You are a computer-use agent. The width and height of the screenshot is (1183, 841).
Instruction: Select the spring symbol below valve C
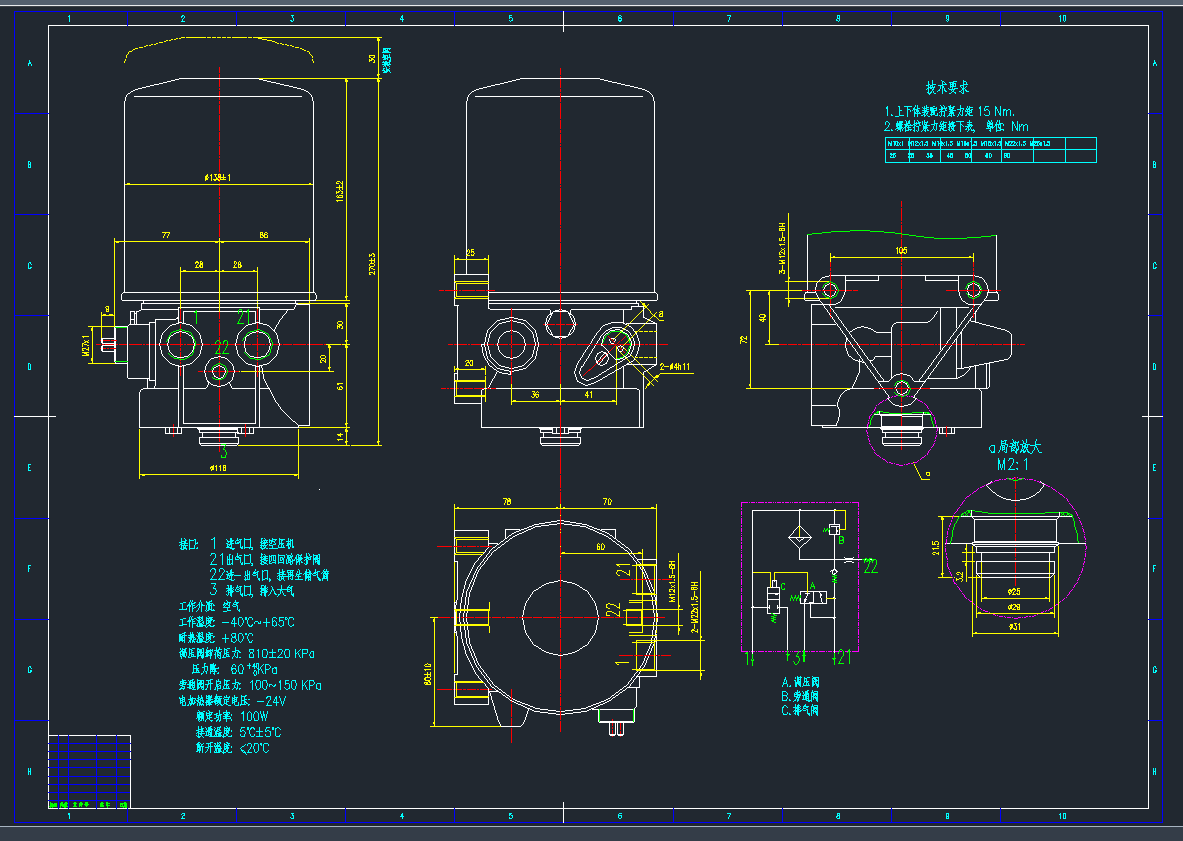(x=773, y=619)
